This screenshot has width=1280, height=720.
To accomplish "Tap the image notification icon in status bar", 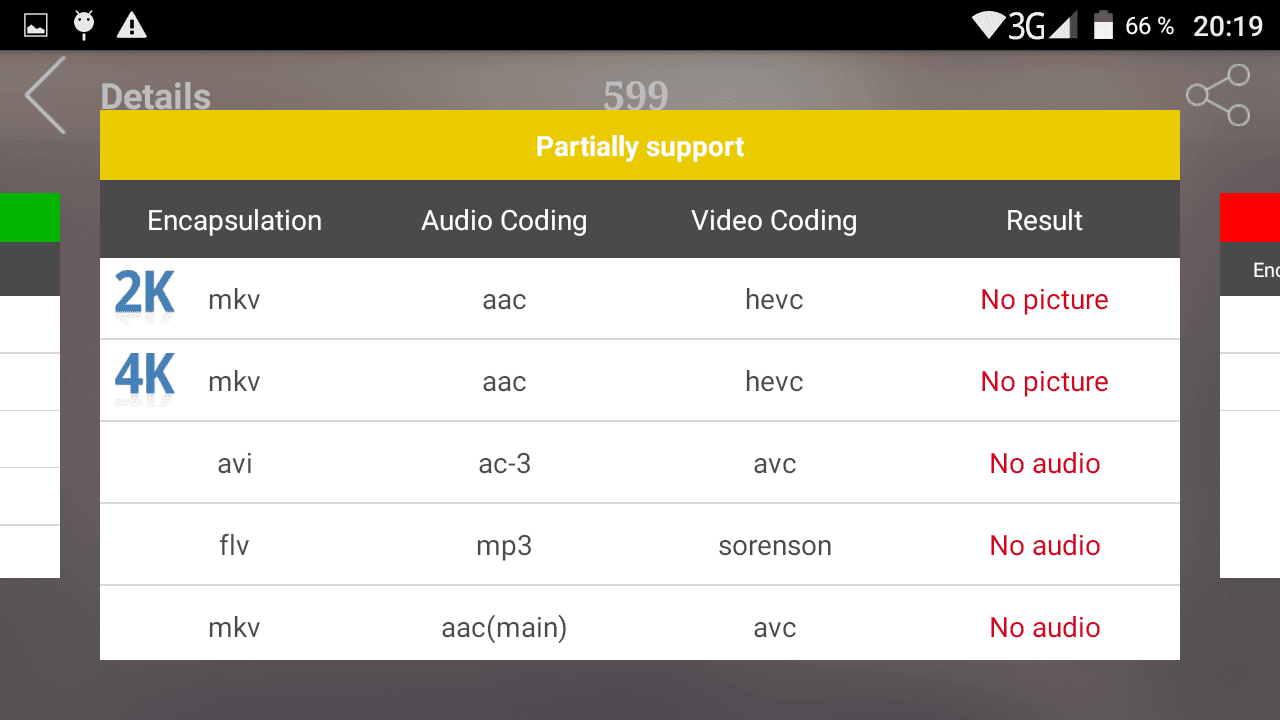I will click(36, 26).
